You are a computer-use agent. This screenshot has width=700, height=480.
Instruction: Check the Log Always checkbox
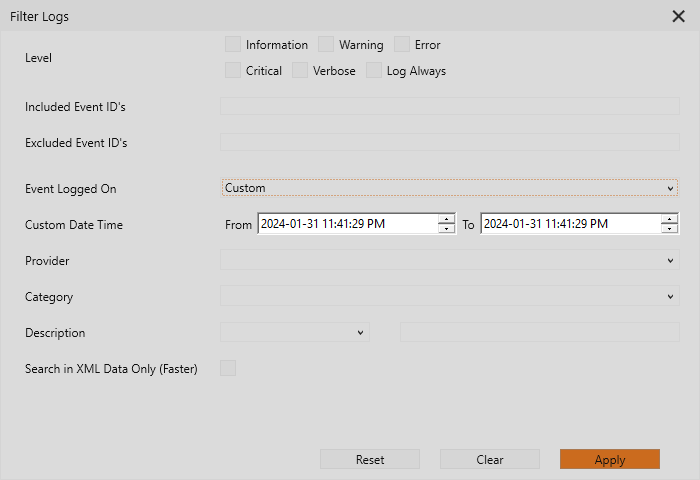pos(374,71)
